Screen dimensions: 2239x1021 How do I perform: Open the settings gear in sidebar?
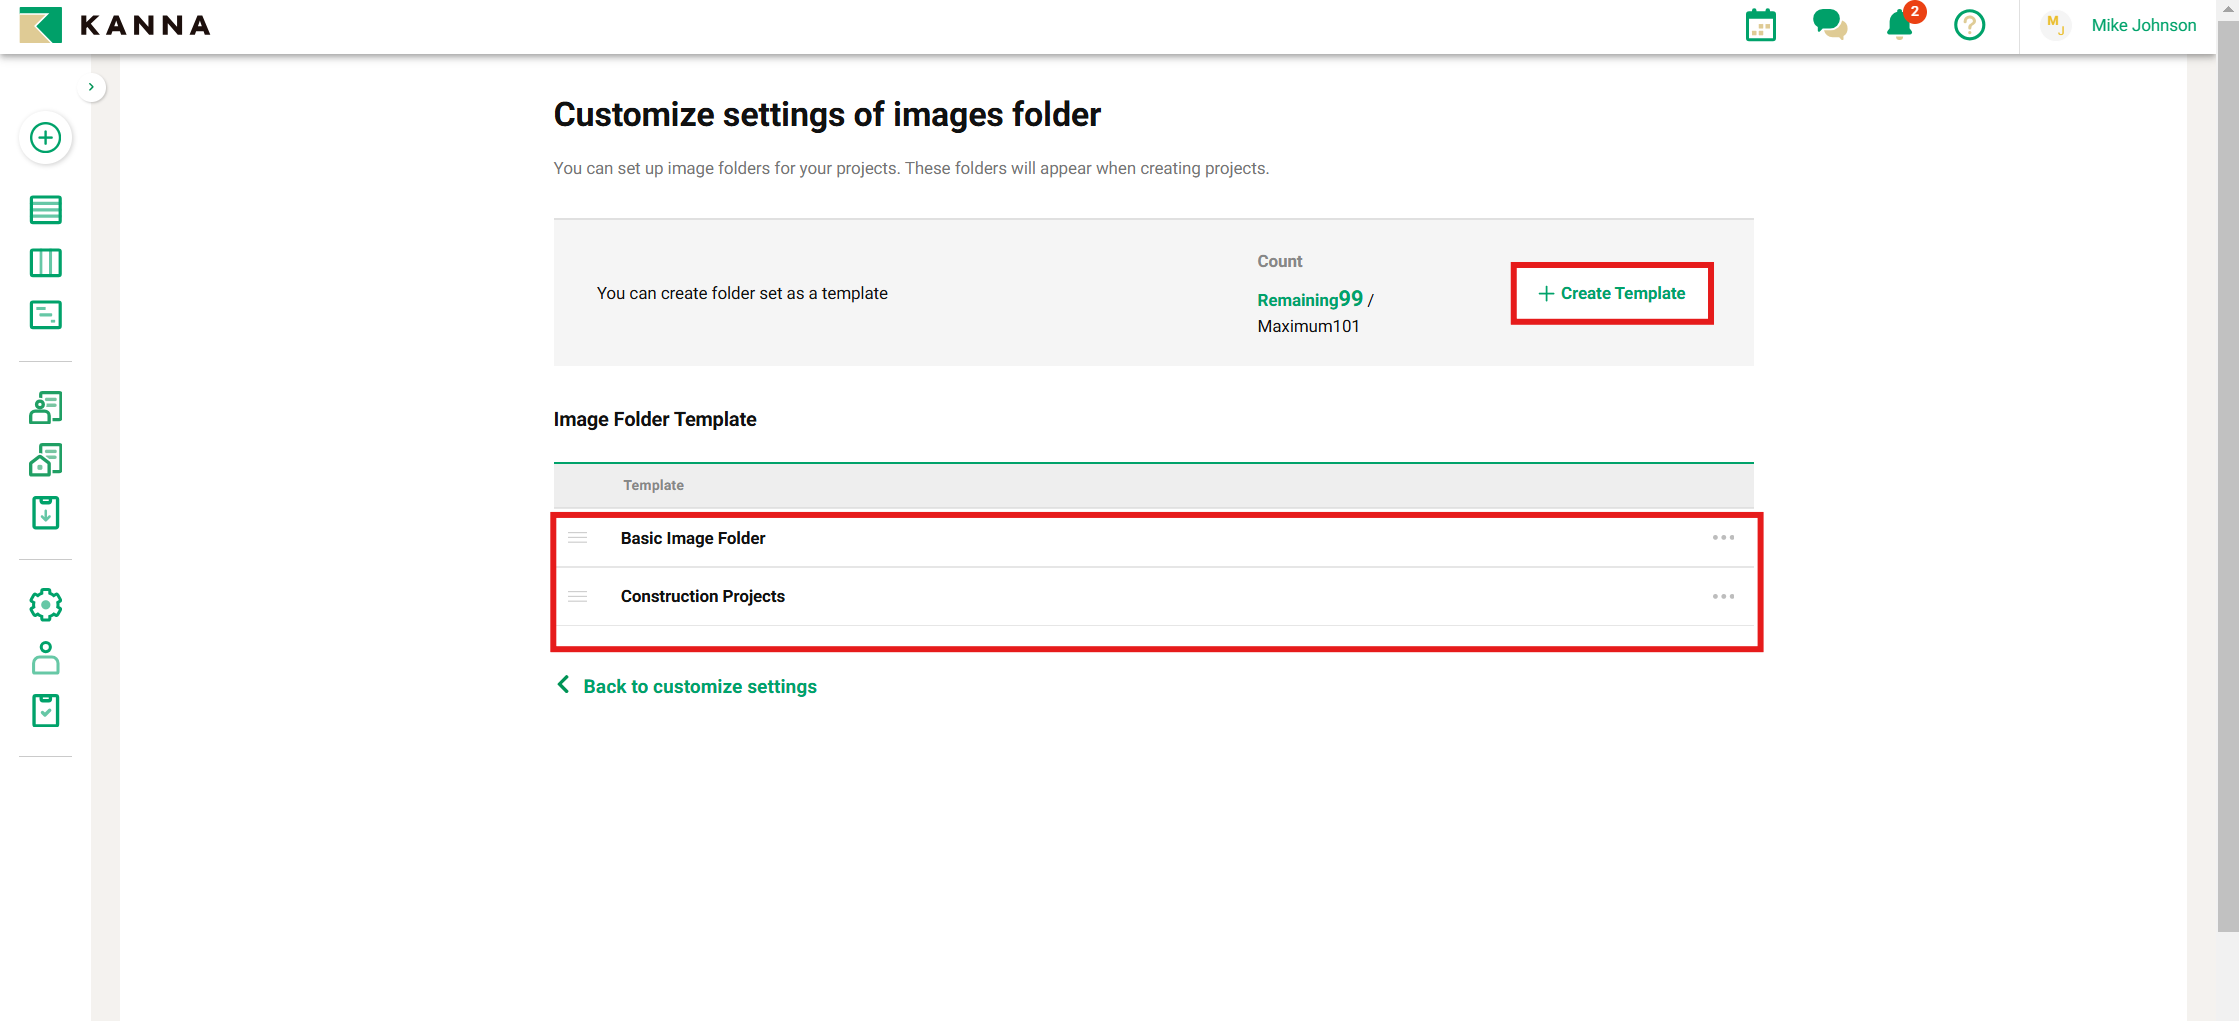pos(45,605)
